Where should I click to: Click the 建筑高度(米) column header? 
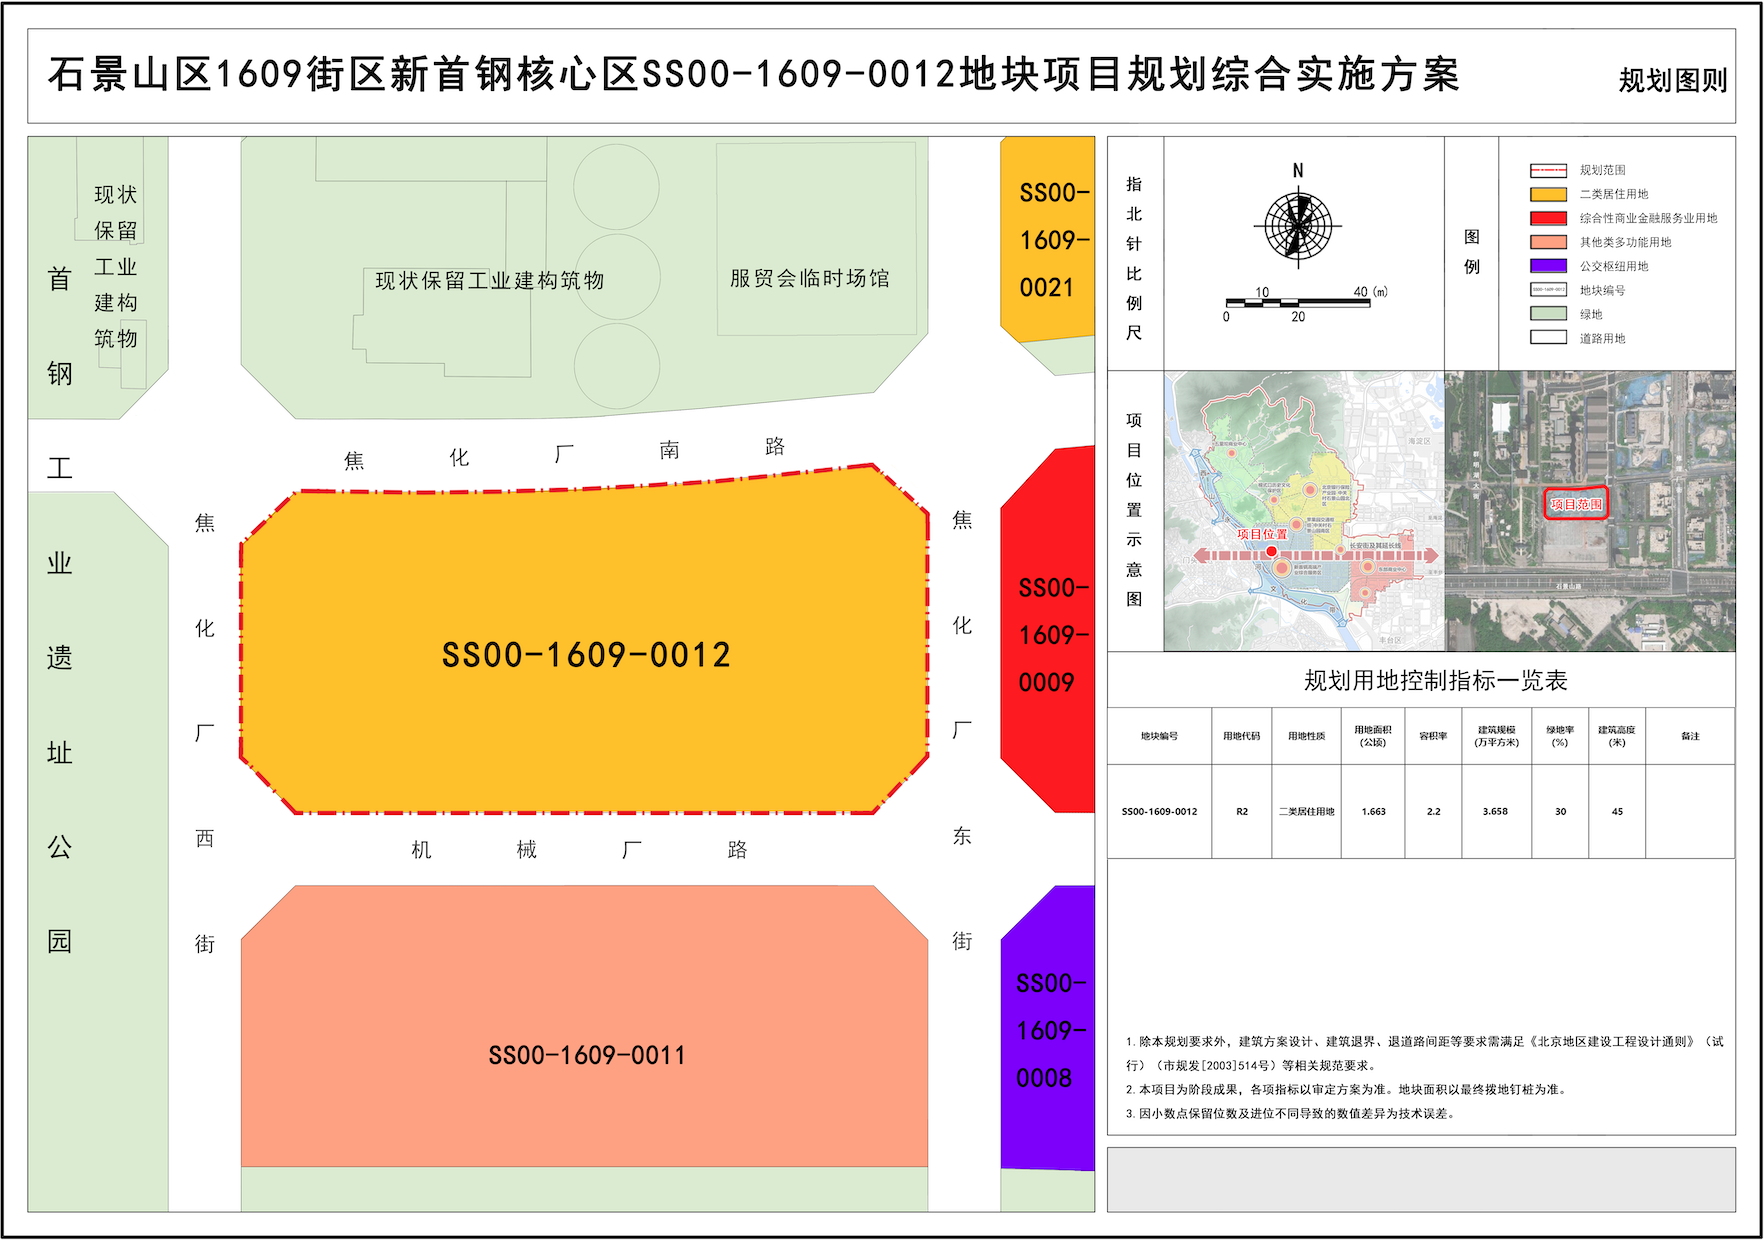1617,736
